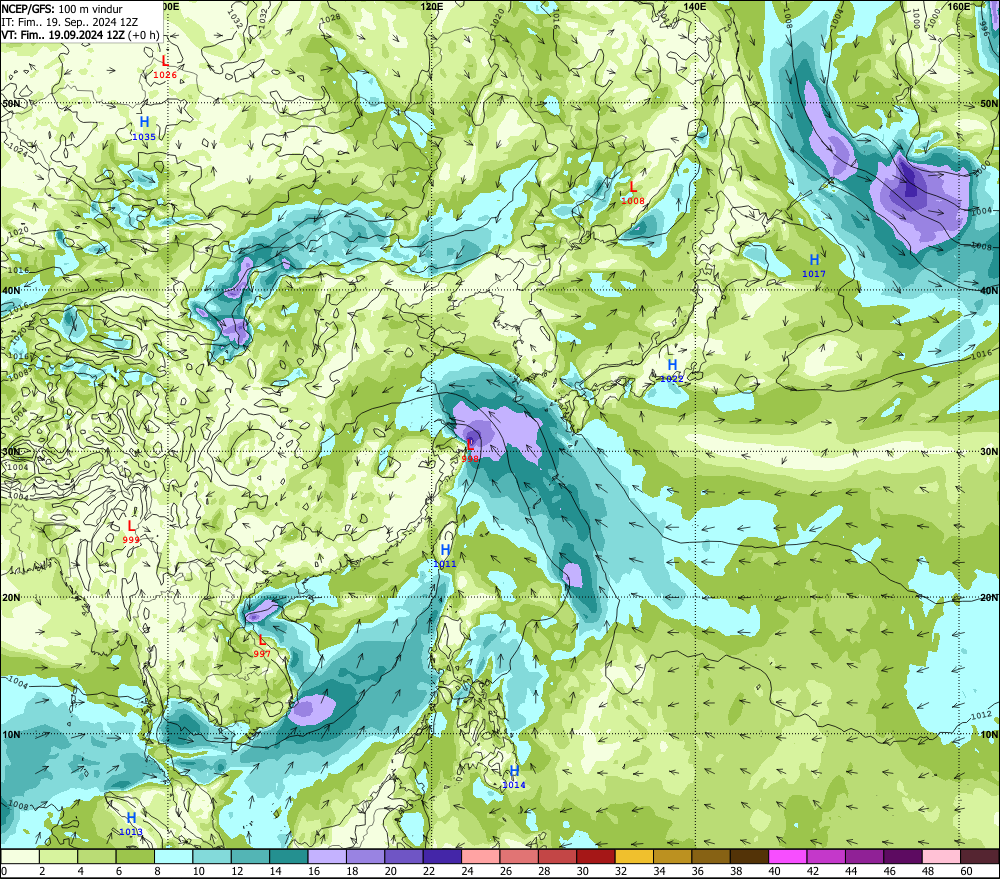Click the green 6–8 legend swatch
Image resolution: width=1000 pixels, height=879 pixels.
[x=135, y=856]
